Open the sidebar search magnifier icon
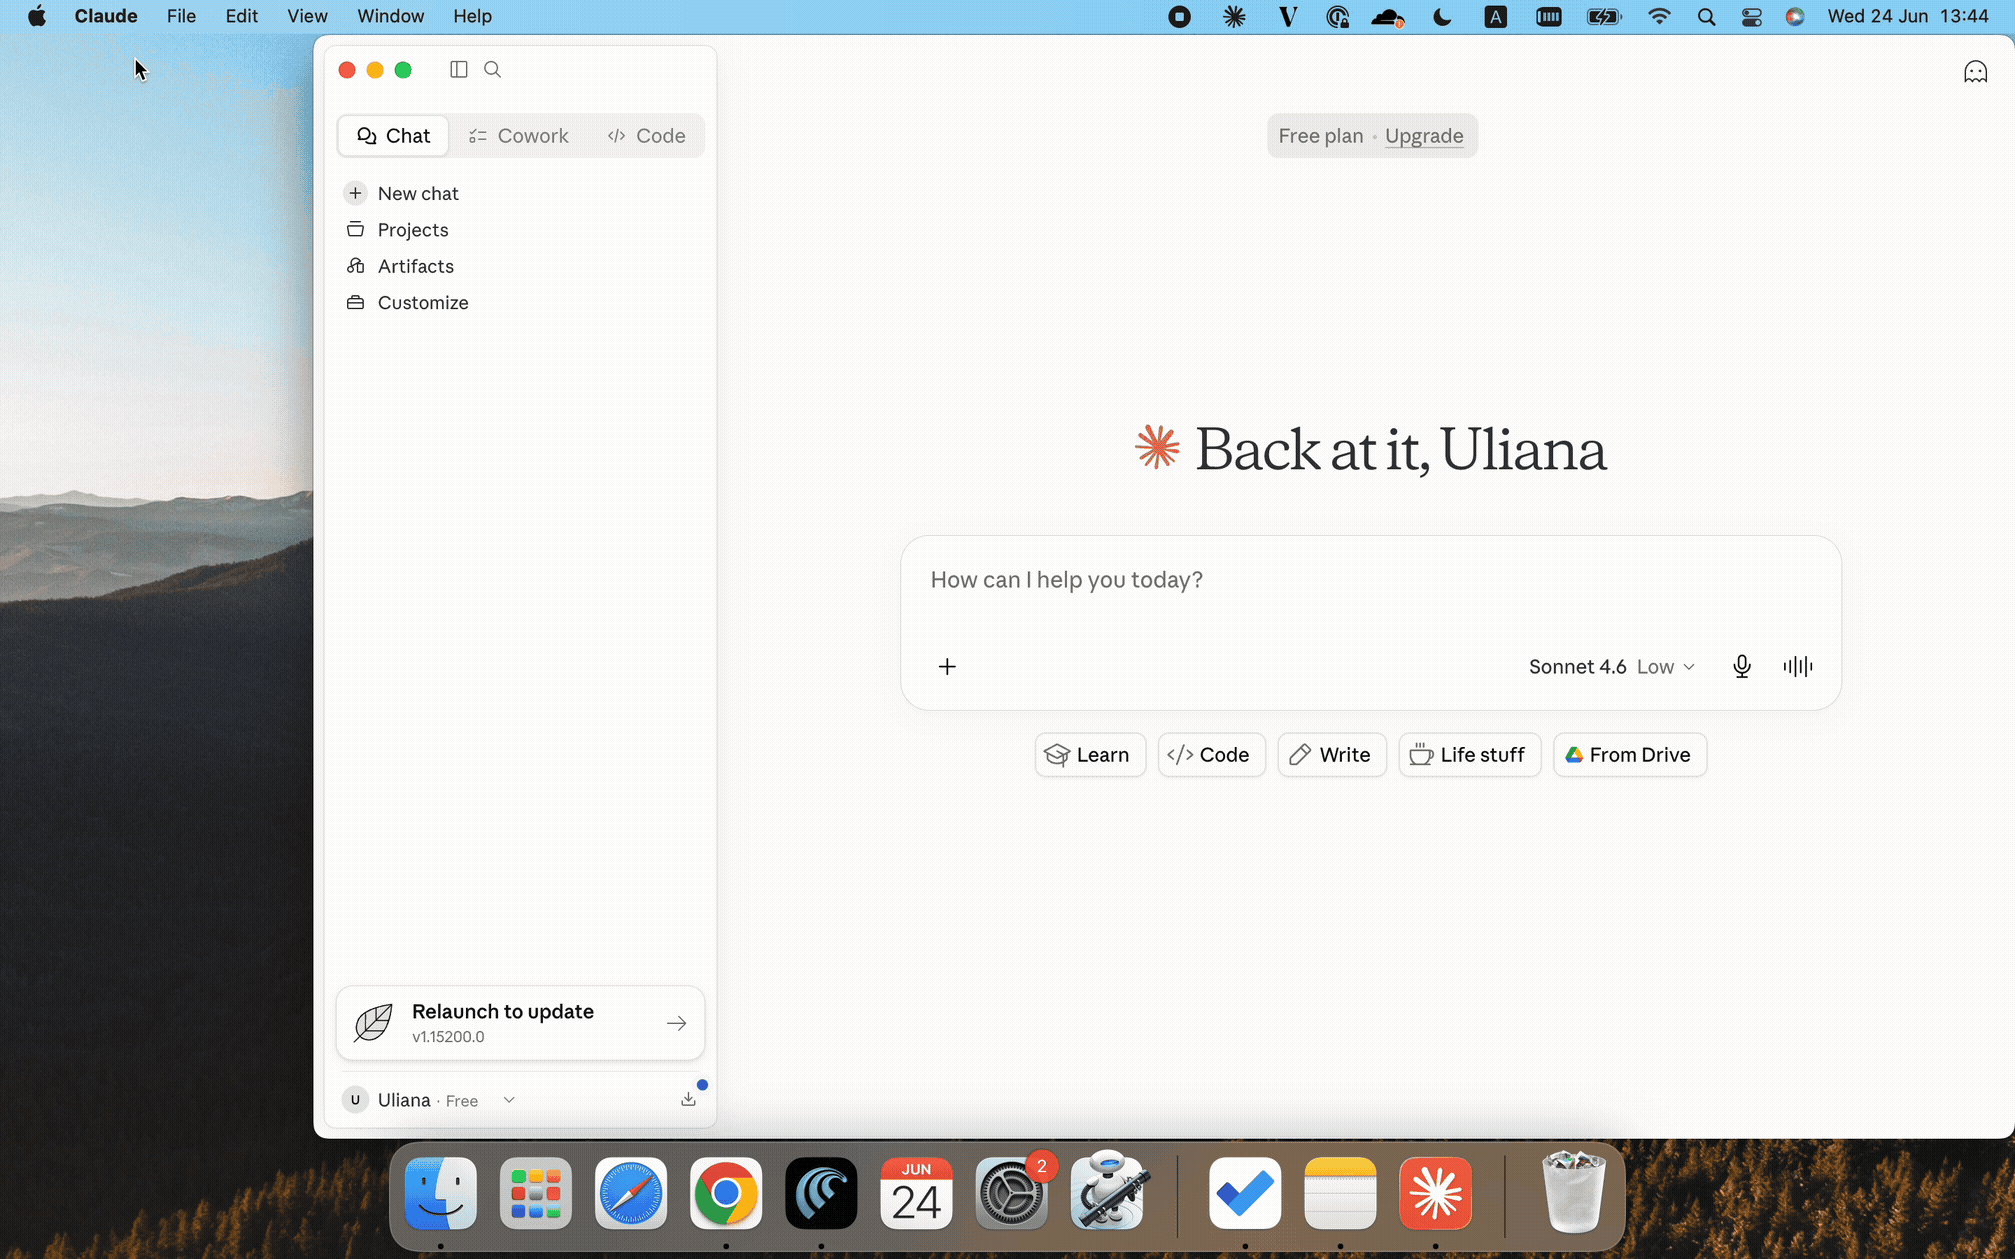The image size is (2015, 1259). pyautogui.click(x=492, y=69)
